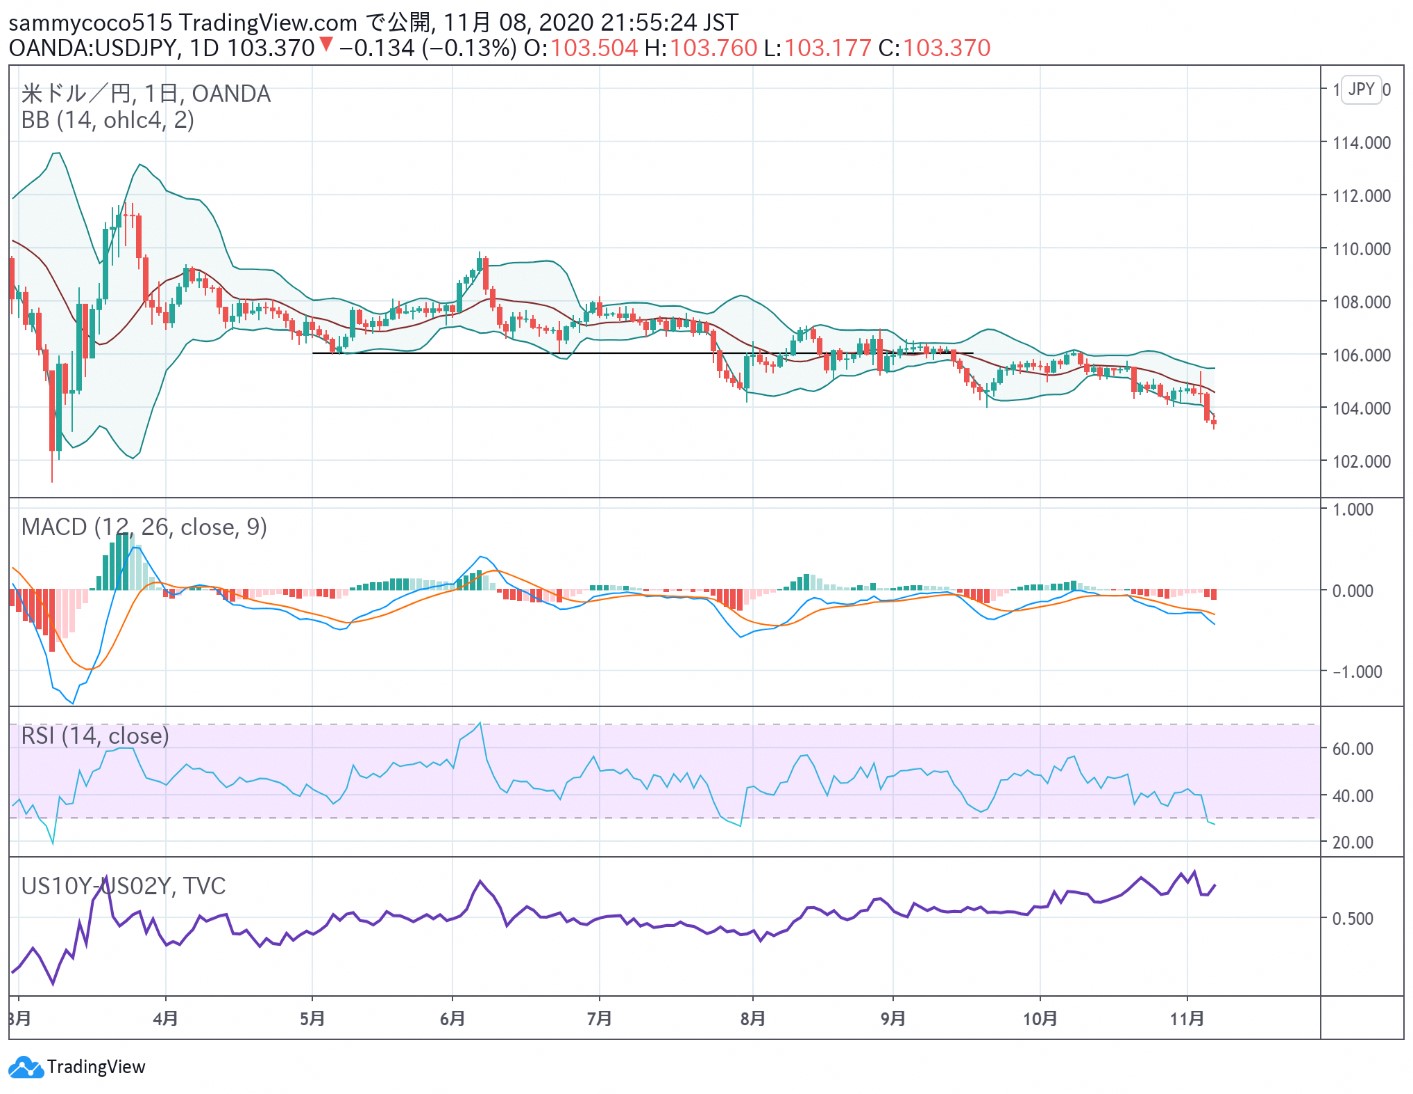Click the TradingView cloud logo icon
Viewport: 1413px width, 1094px height.
point(25,1067)
